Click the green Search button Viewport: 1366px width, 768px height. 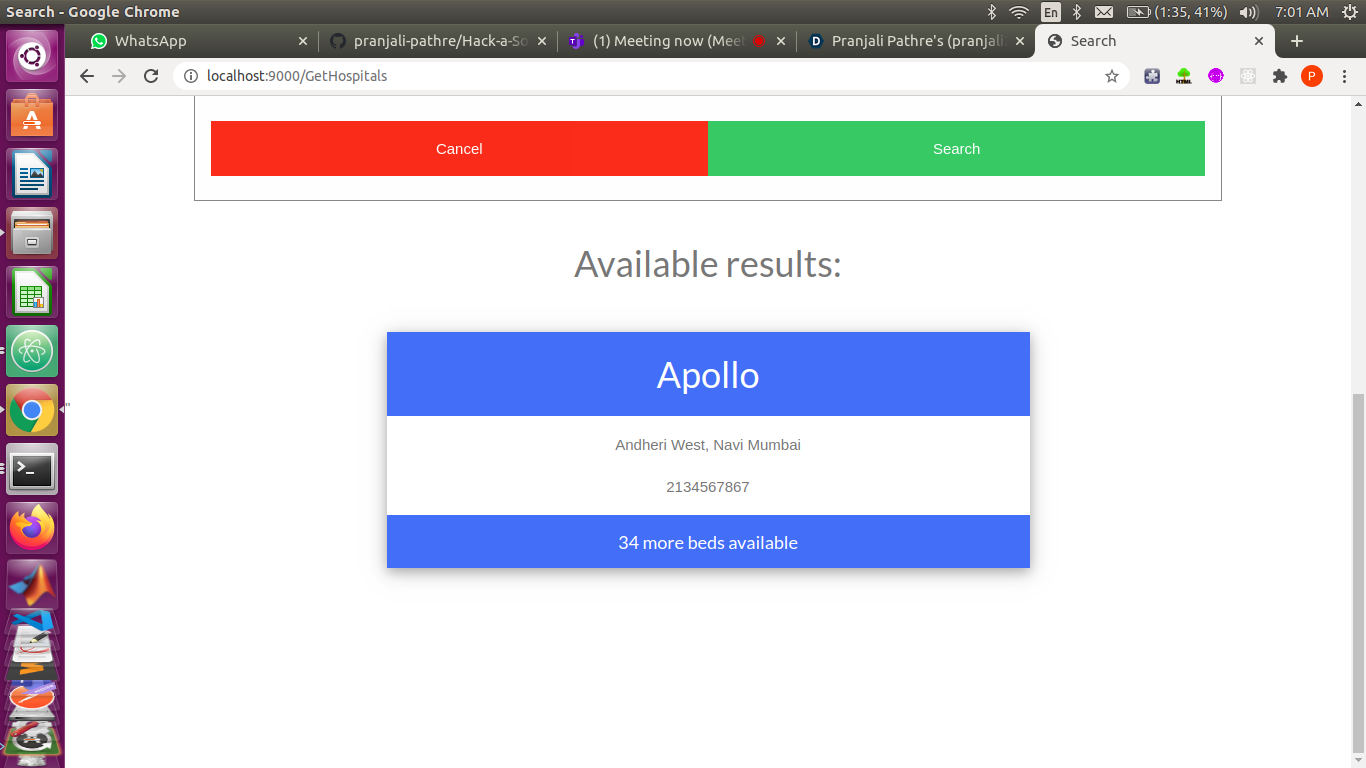pyautogui.click(x=956, y=148)
